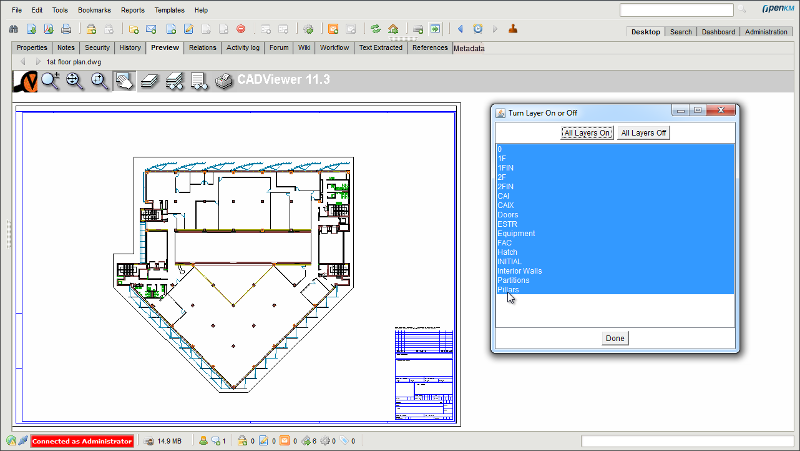Click the red delete icon in the toolbar
Viewport: 800px width, 451px height.
(x=241, y=29)
